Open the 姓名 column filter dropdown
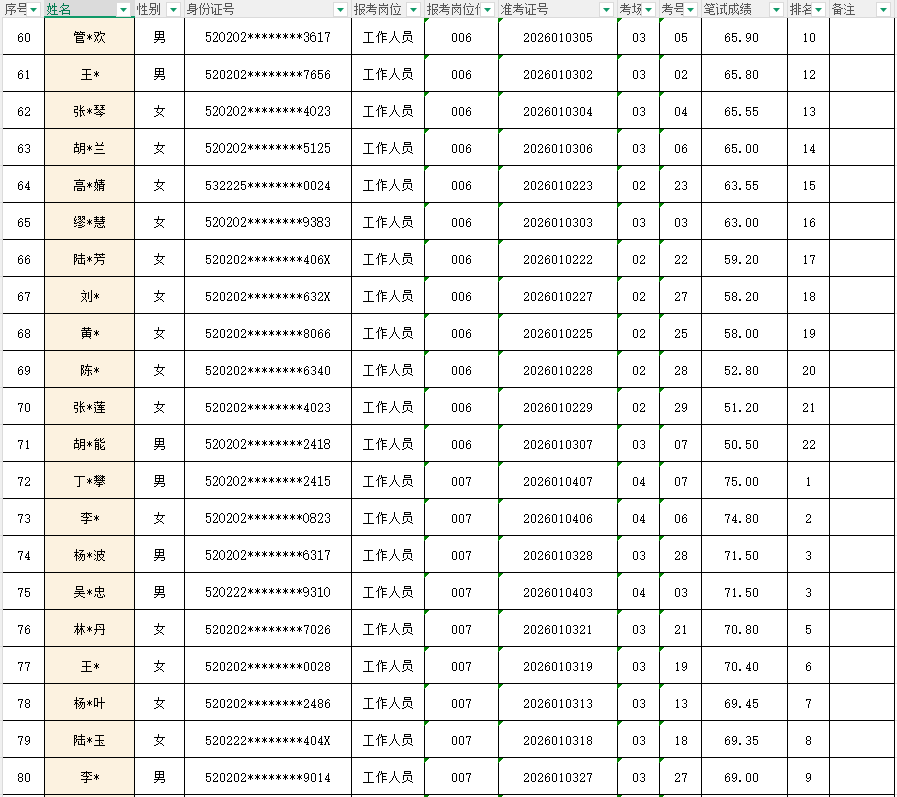 click(122, 9)
